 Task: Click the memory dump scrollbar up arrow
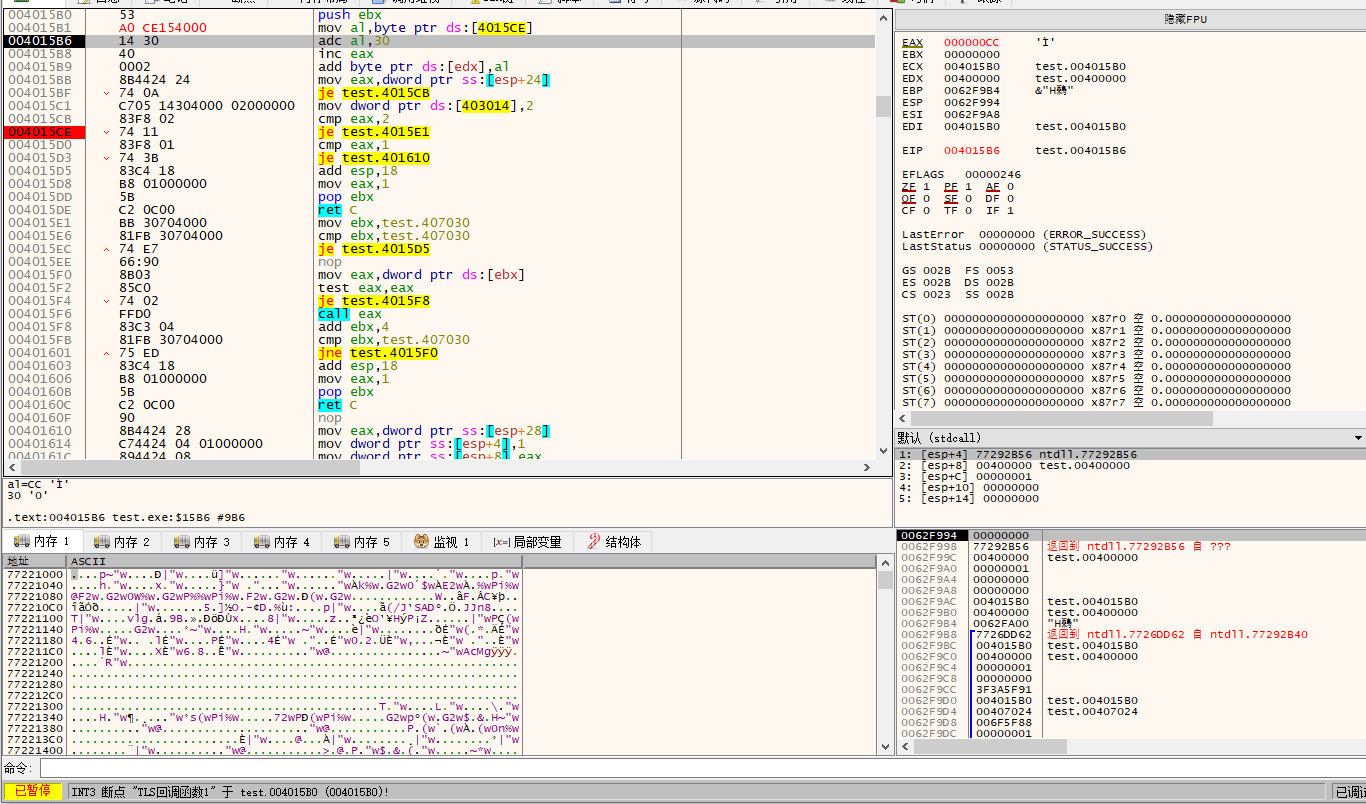884,562
